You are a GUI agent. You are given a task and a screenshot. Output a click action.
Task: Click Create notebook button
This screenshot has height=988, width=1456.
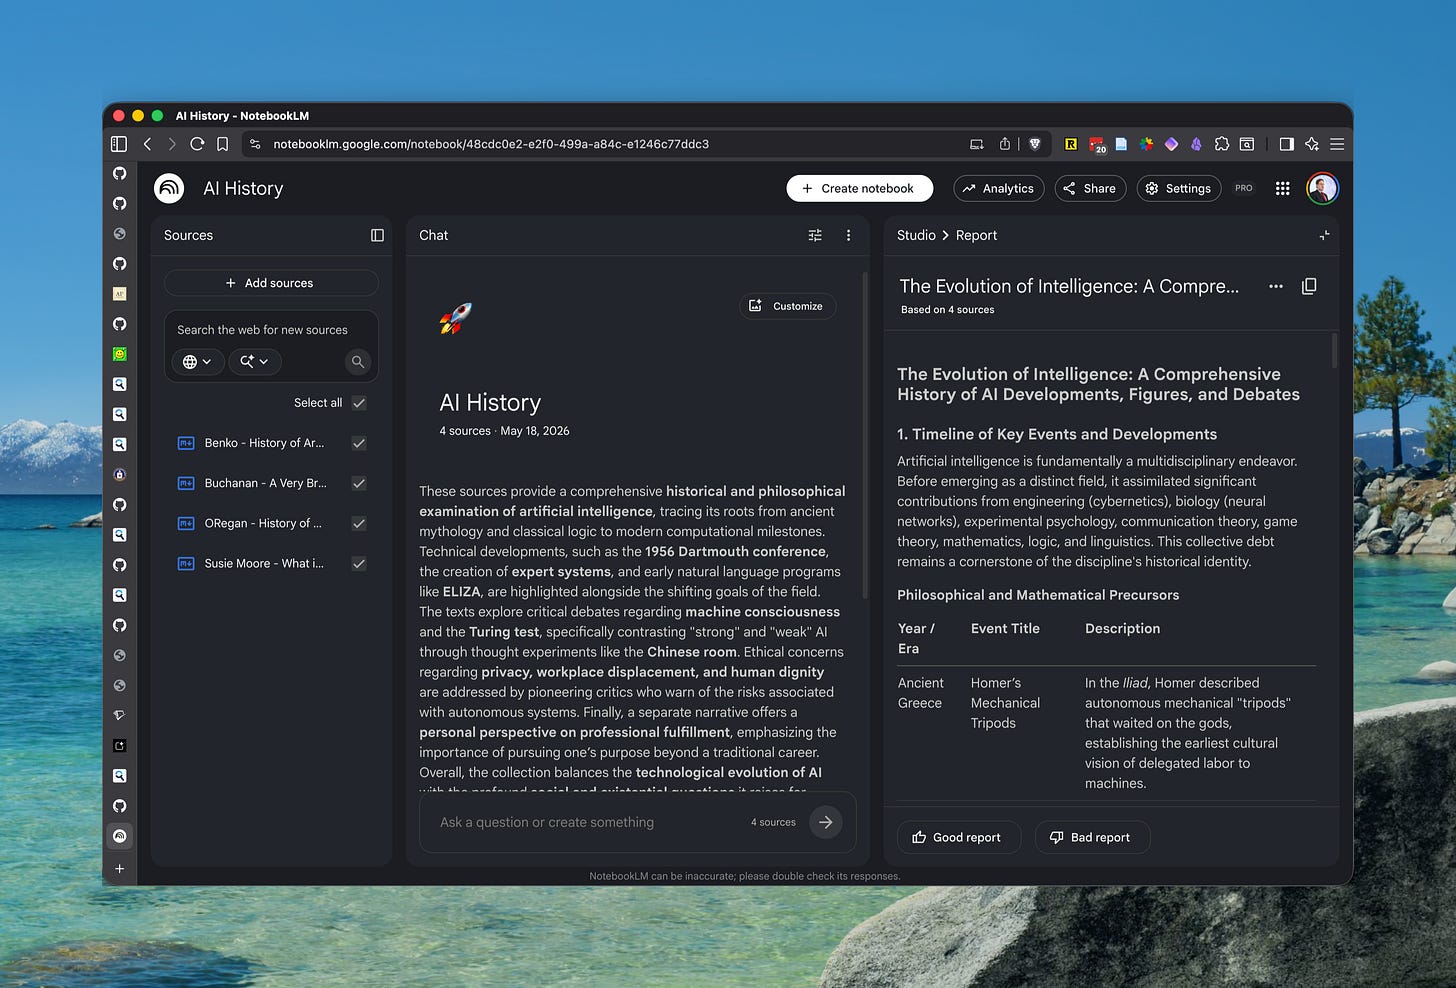pos(859,188)
